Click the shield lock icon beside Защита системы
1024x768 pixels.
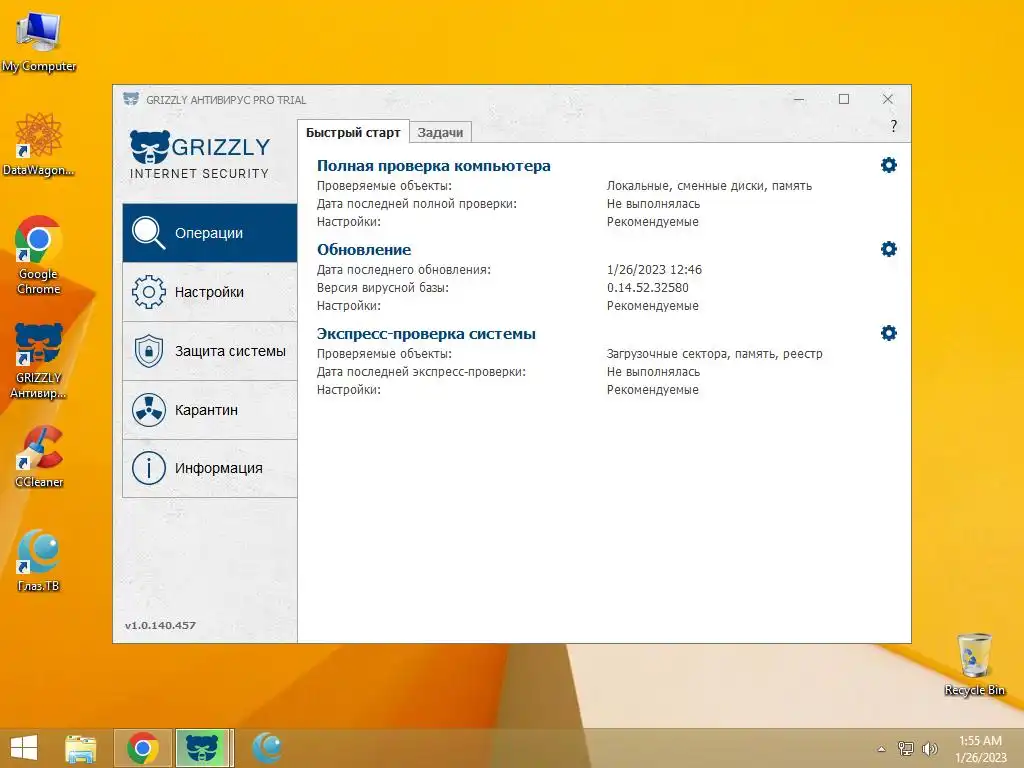148,351
